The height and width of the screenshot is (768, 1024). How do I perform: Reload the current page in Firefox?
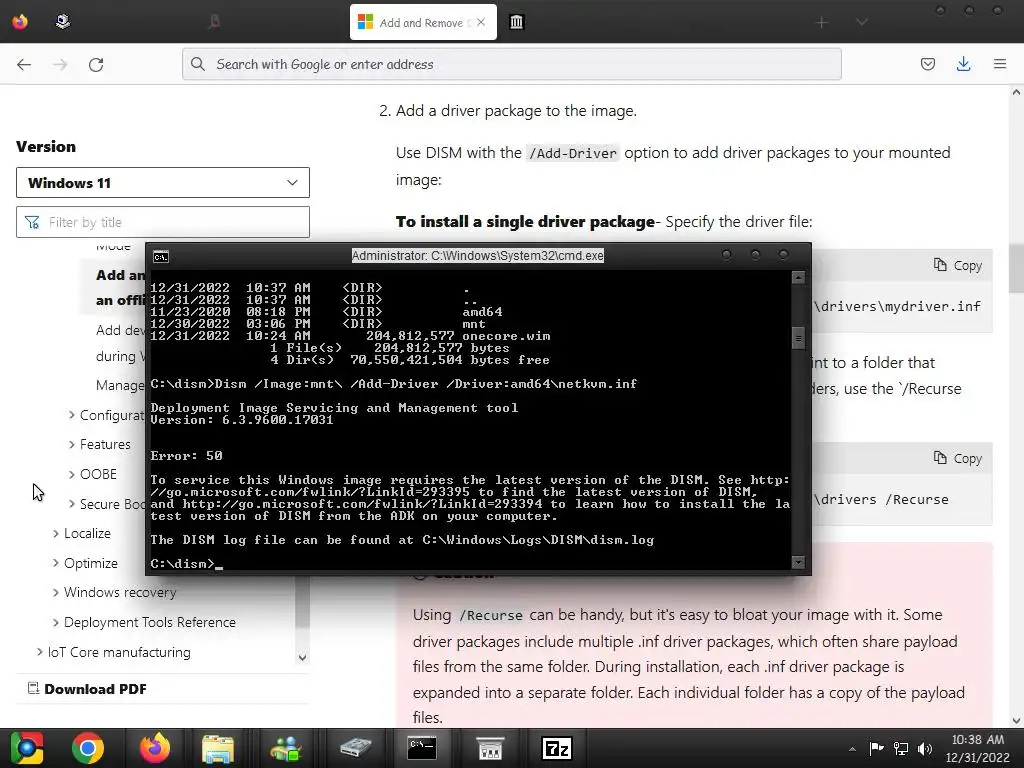[96, 64]
